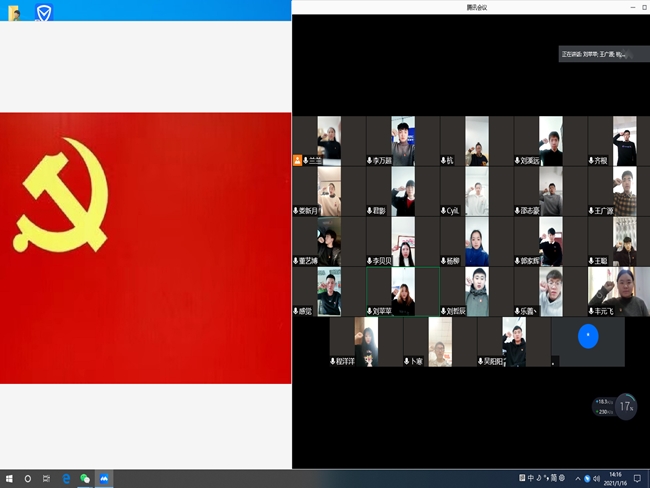Select 董艺博's video tile
This screenshot has width=650, height=488.
pos(329,241)
